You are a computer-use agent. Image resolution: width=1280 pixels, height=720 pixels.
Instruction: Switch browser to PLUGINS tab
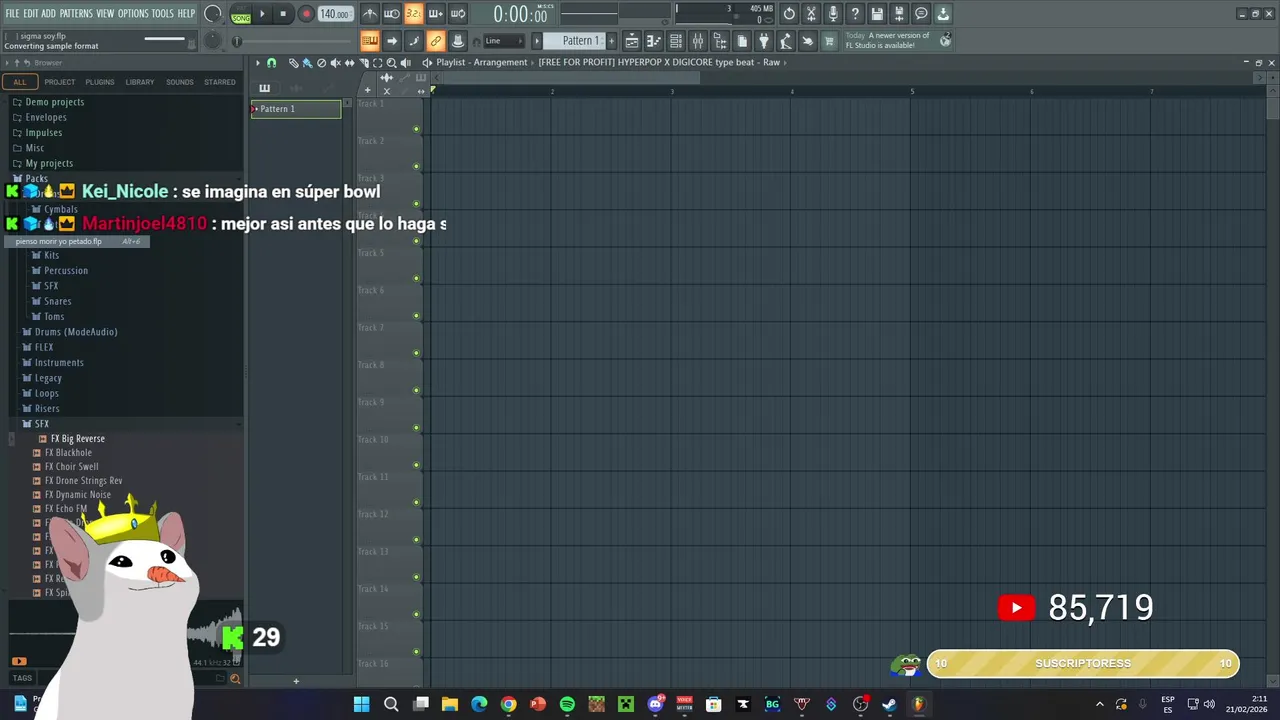click(x=100, y=82)
